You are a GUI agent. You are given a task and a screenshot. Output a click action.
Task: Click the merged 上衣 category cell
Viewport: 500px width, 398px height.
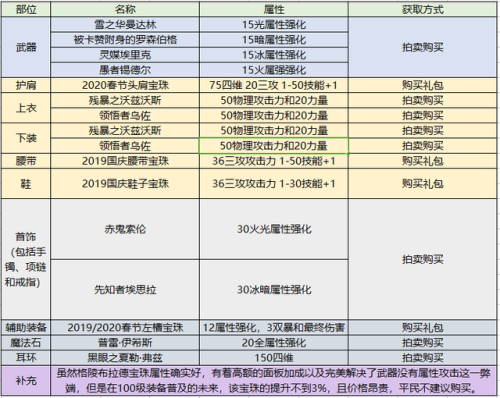(x=26, y=108)
